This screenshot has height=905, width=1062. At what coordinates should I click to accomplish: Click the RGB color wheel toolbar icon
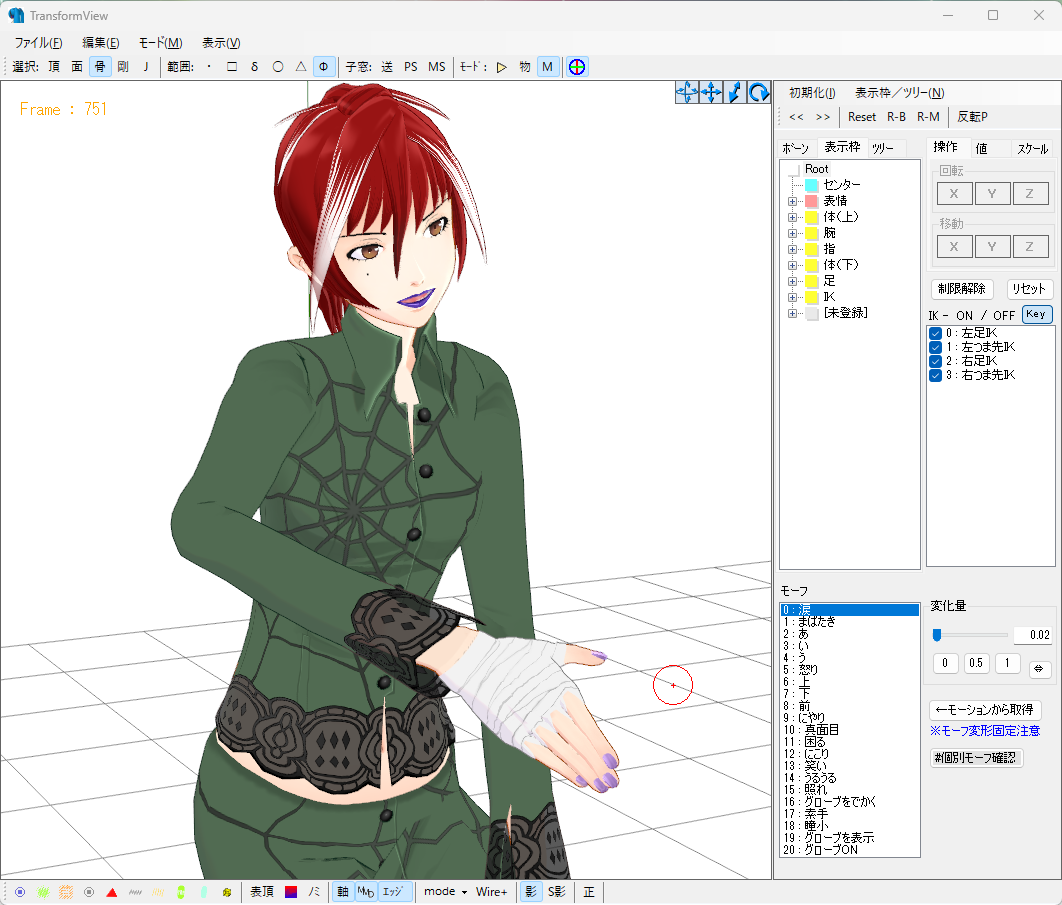[577, 67]
